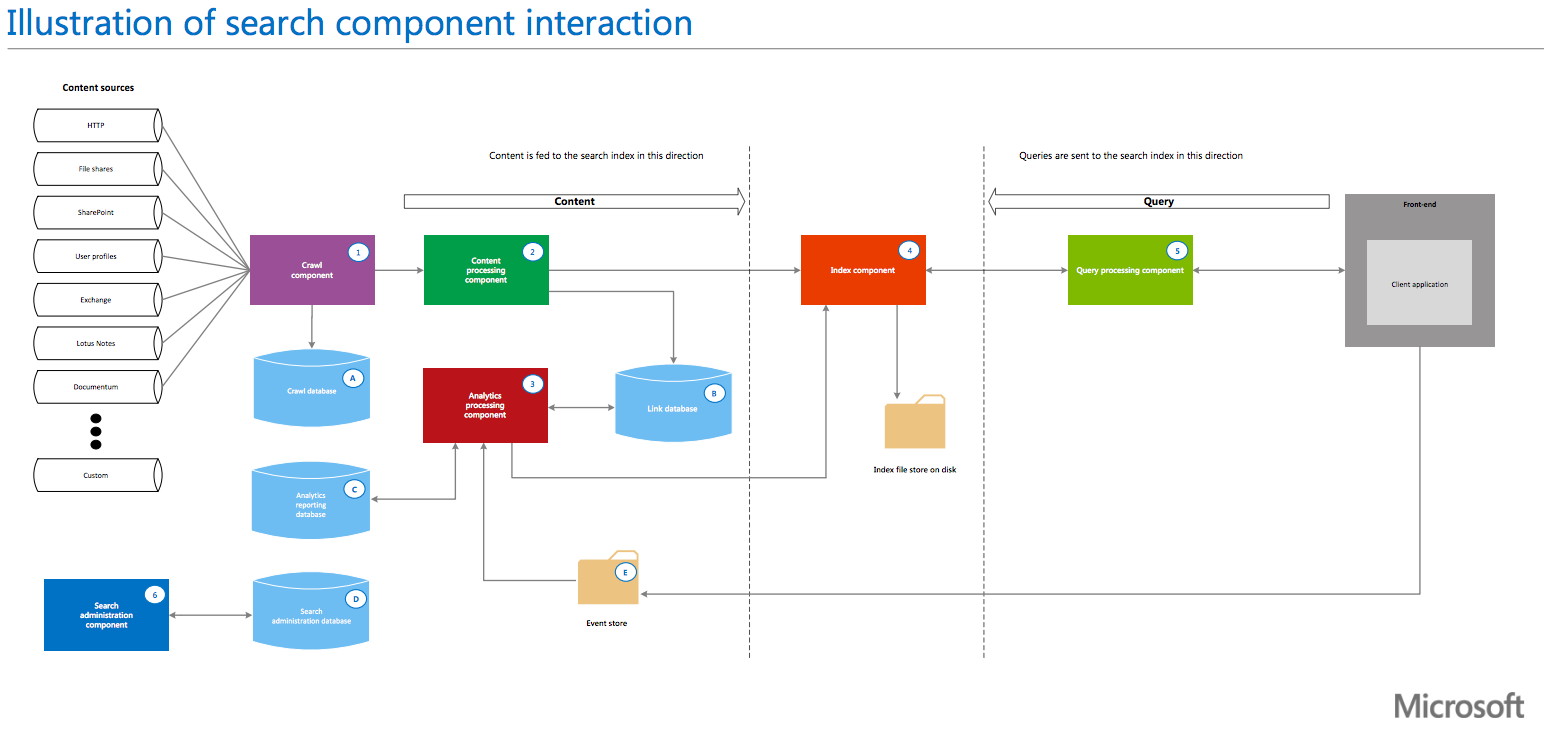Screen dimensions: 1544x734
Task: Click the Event store folder icon
Action: point(608,578)
